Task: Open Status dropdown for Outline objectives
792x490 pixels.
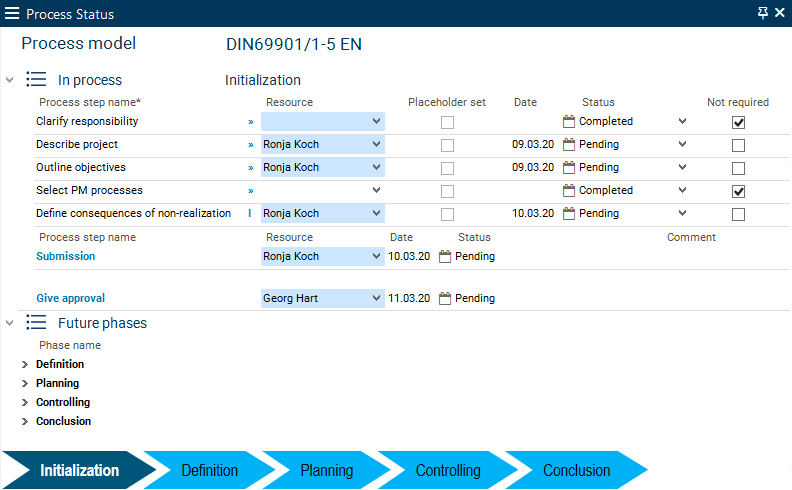Action: [x=682, y=167]
